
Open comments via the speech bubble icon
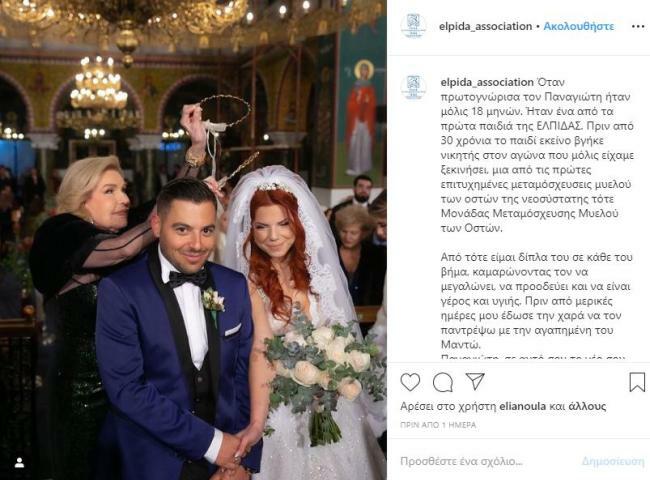pyautogui.click(x=443, y=382)
